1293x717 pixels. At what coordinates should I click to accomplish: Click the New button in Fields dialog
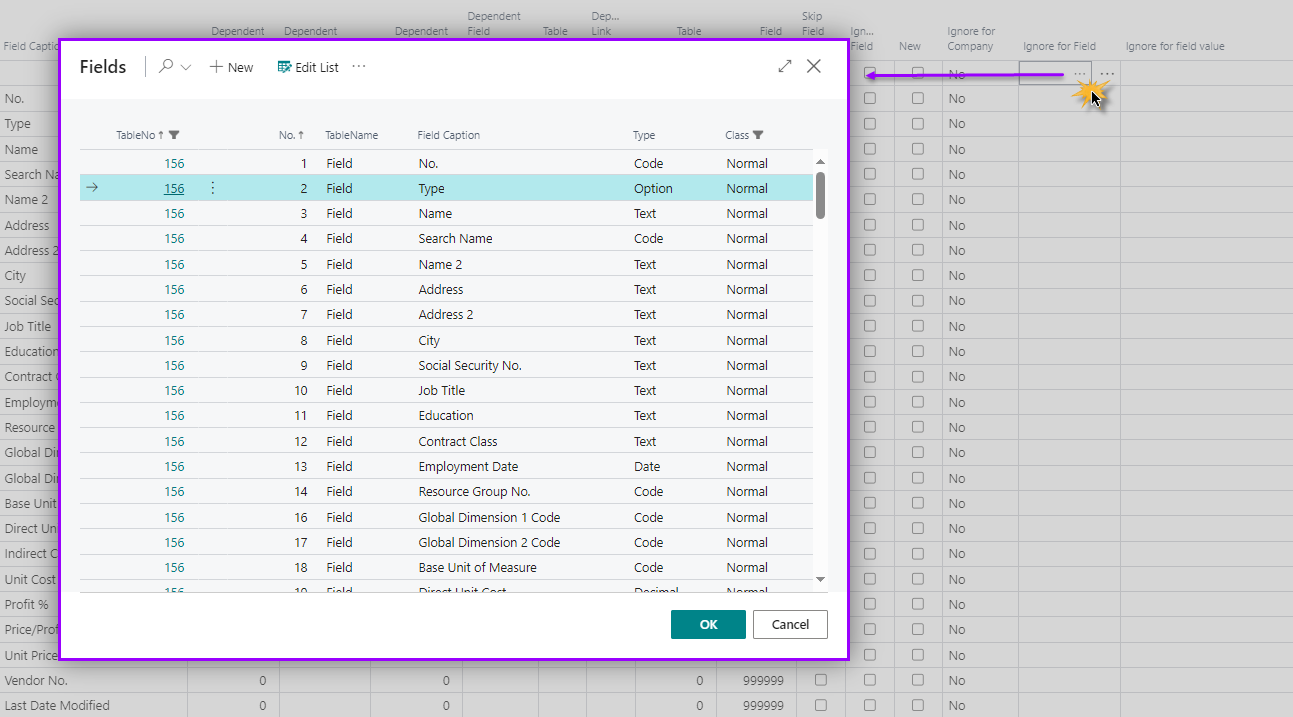pyautogui.click(x=231, y=67)
